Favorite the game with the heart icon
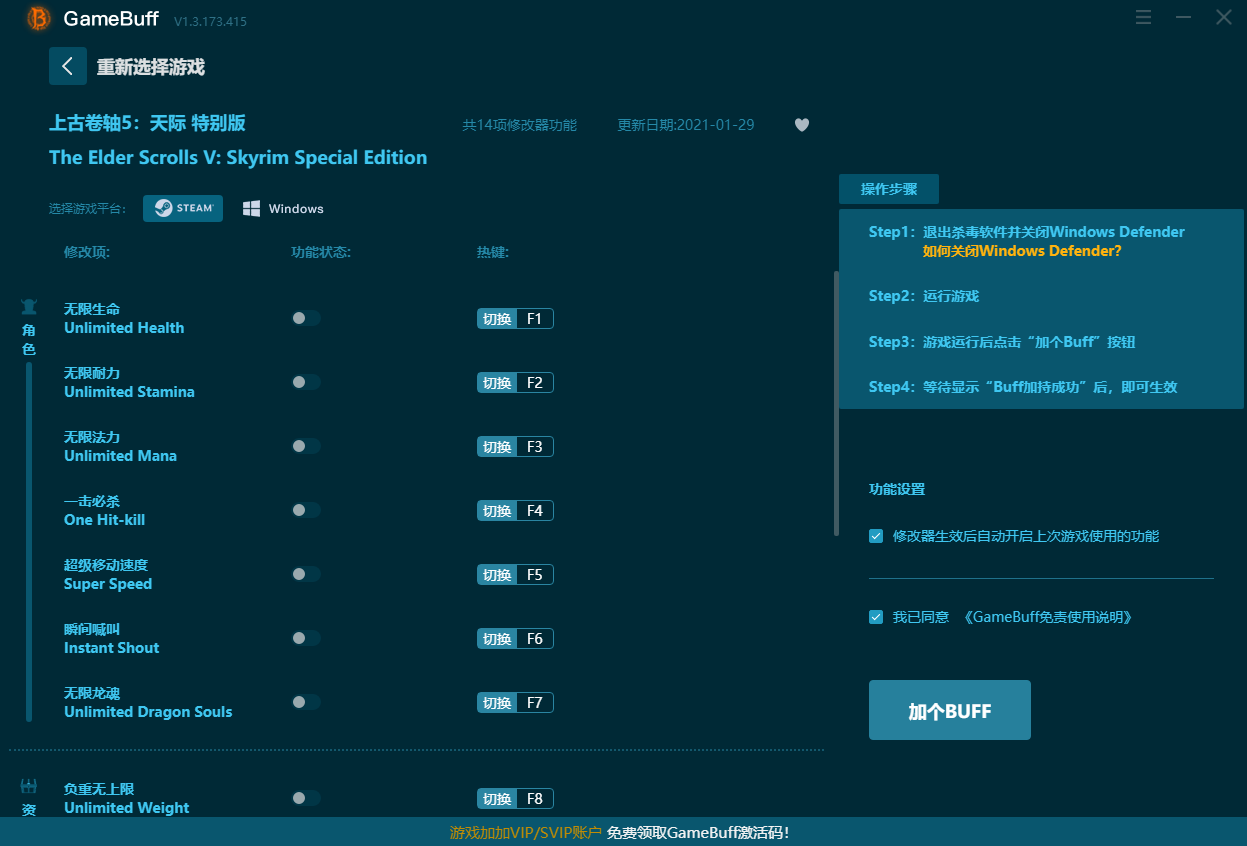 pos(801,125)
